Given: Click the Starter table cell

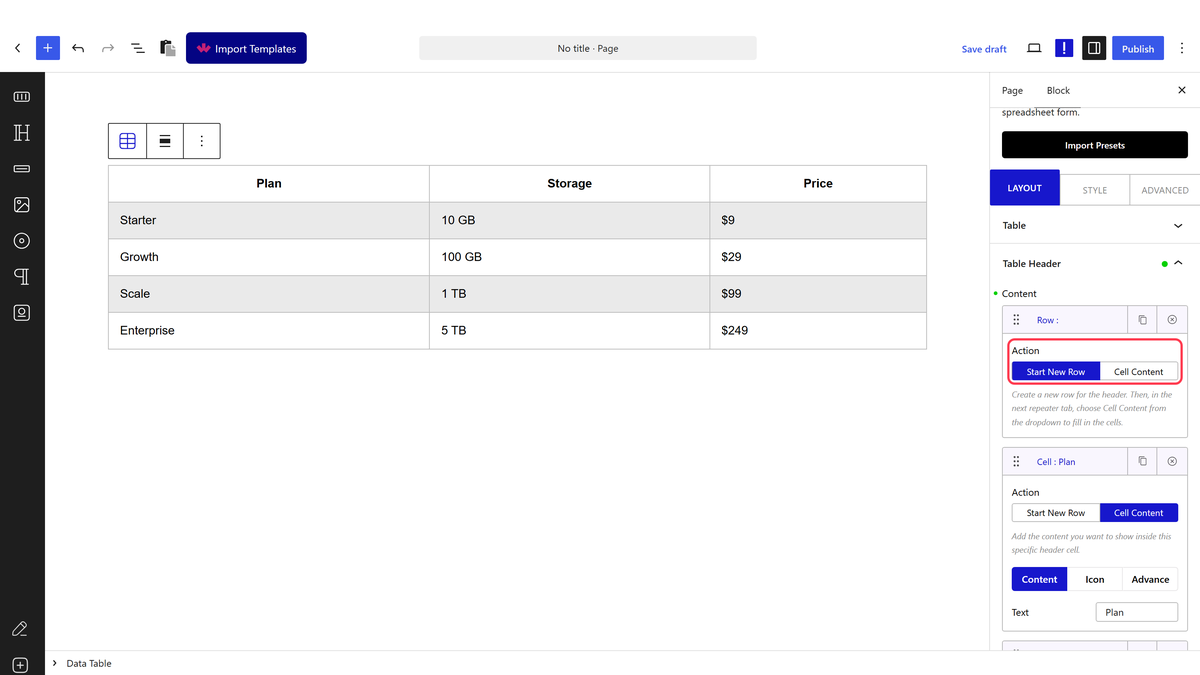Looking at the screenshot, I should tap(269, 220).
